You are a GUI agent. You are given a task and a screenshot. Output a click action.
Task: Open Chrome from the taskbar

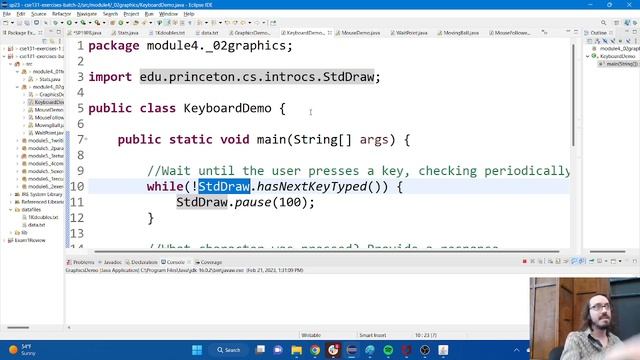[x=315, y=350]
